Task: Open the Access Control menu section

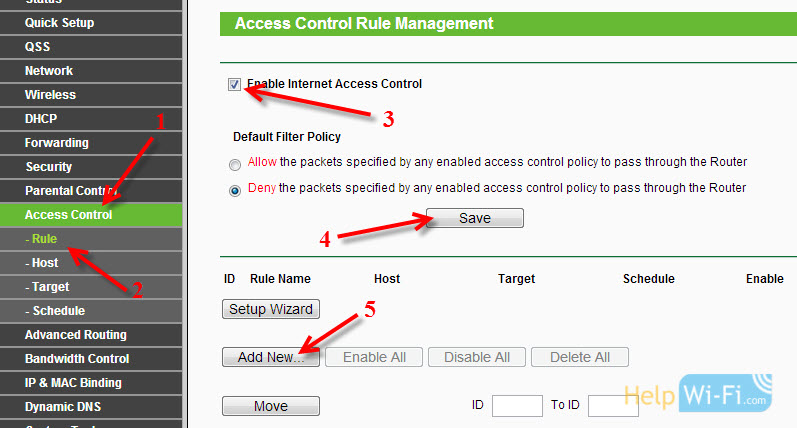Action: click(91, 215)
